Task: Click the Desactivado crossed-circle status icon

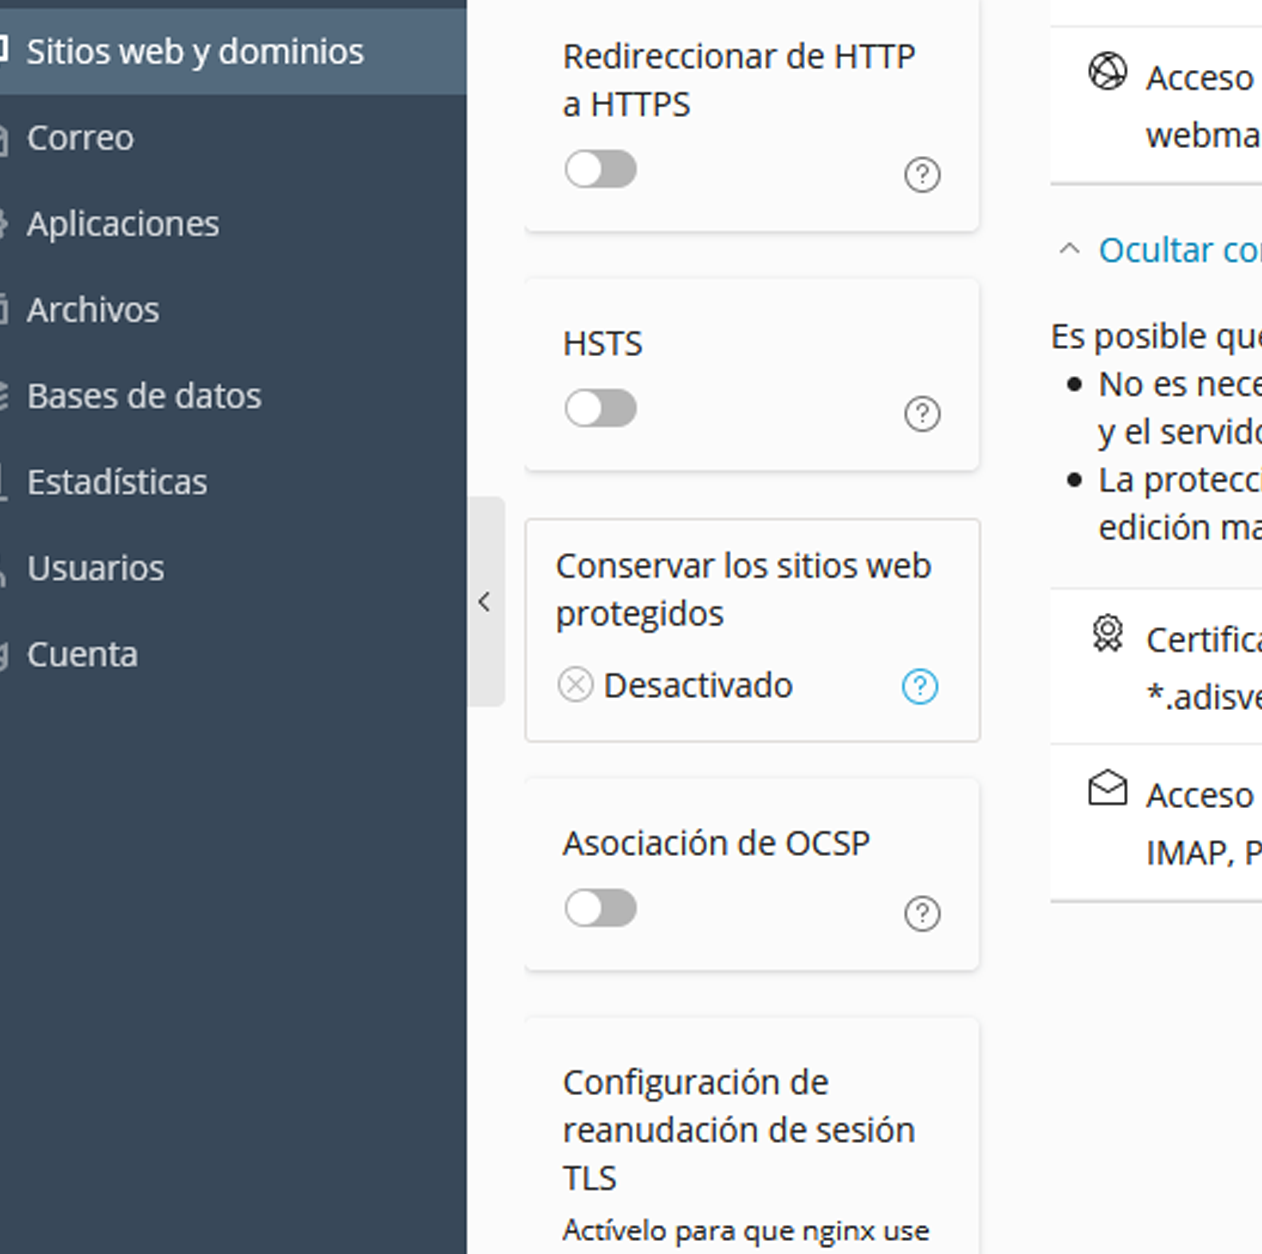Action: tap(575, 685)
